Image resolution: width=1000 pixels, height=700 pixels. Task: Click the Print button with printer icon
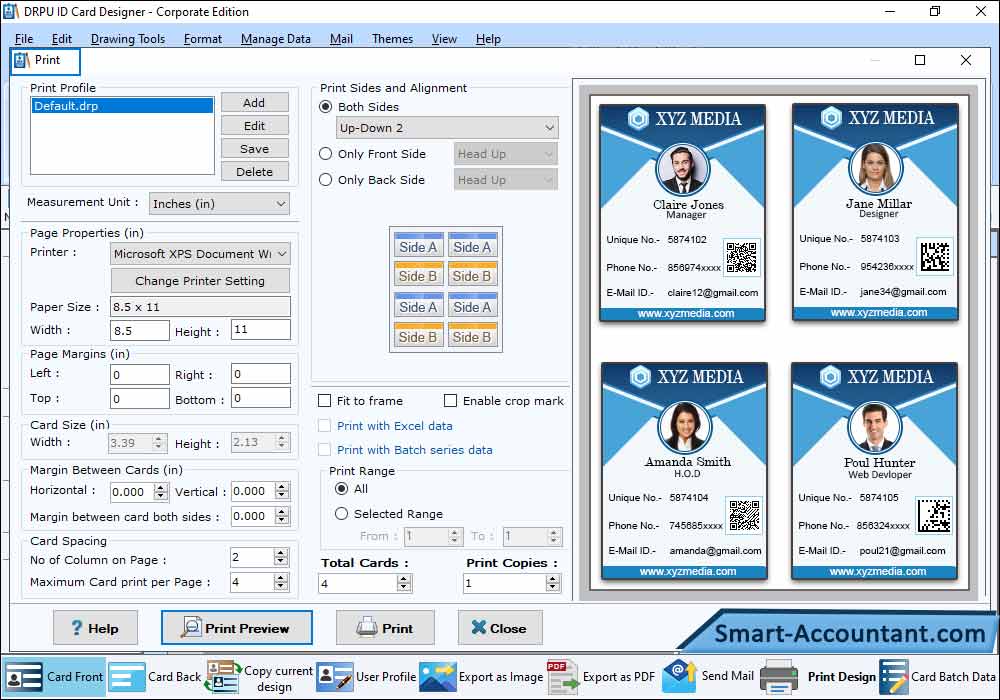click(385, 628)
